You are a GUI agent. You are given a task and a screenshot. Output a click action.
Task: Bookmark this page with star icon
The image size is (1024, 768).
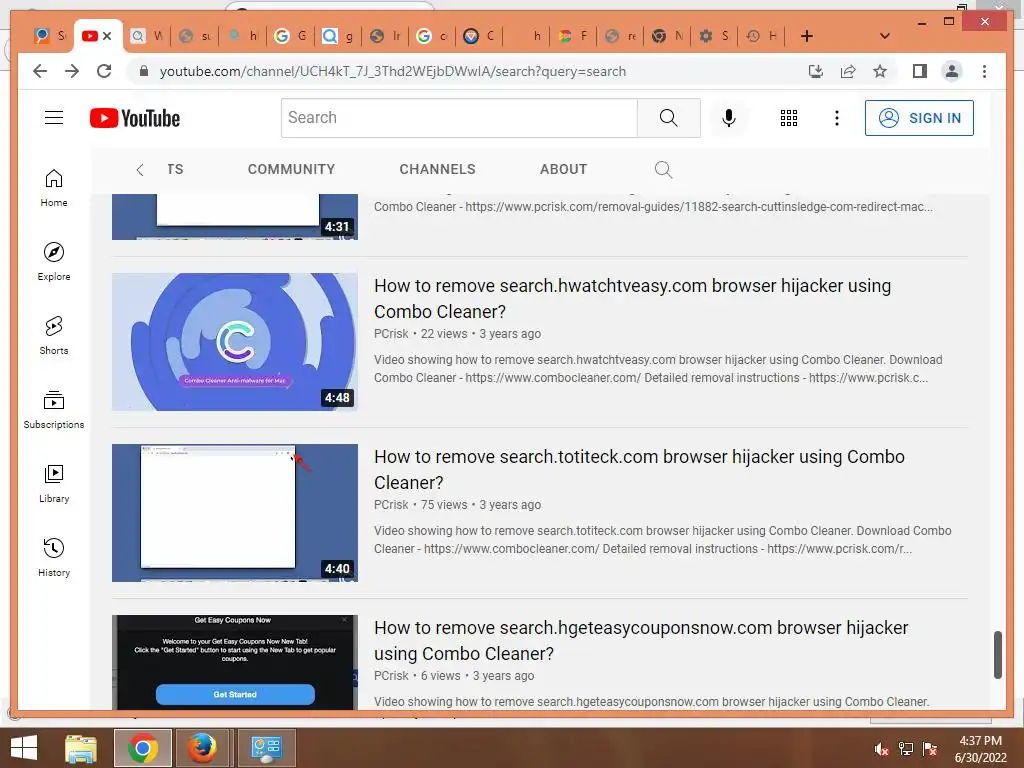pyautogui.click(x=880, y=71)
